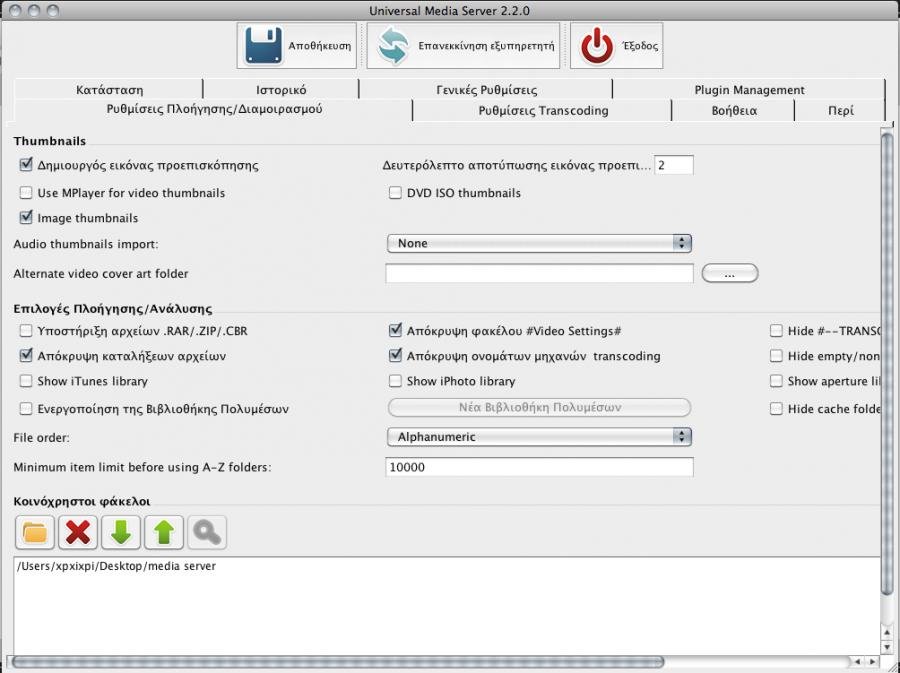Enable Show aperture library checkbox
900x673 pixels.
coord(776,381)
